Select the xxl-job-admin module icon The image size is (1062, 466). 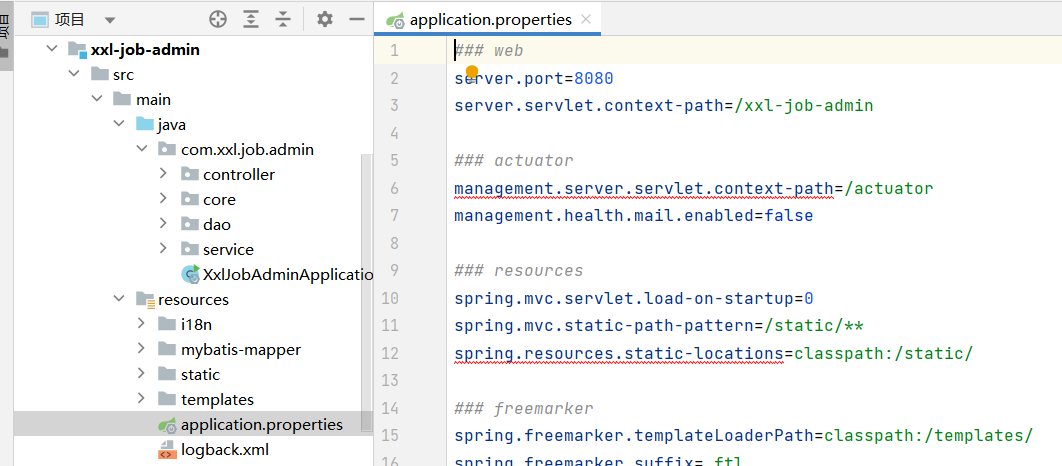coord(77,50)
